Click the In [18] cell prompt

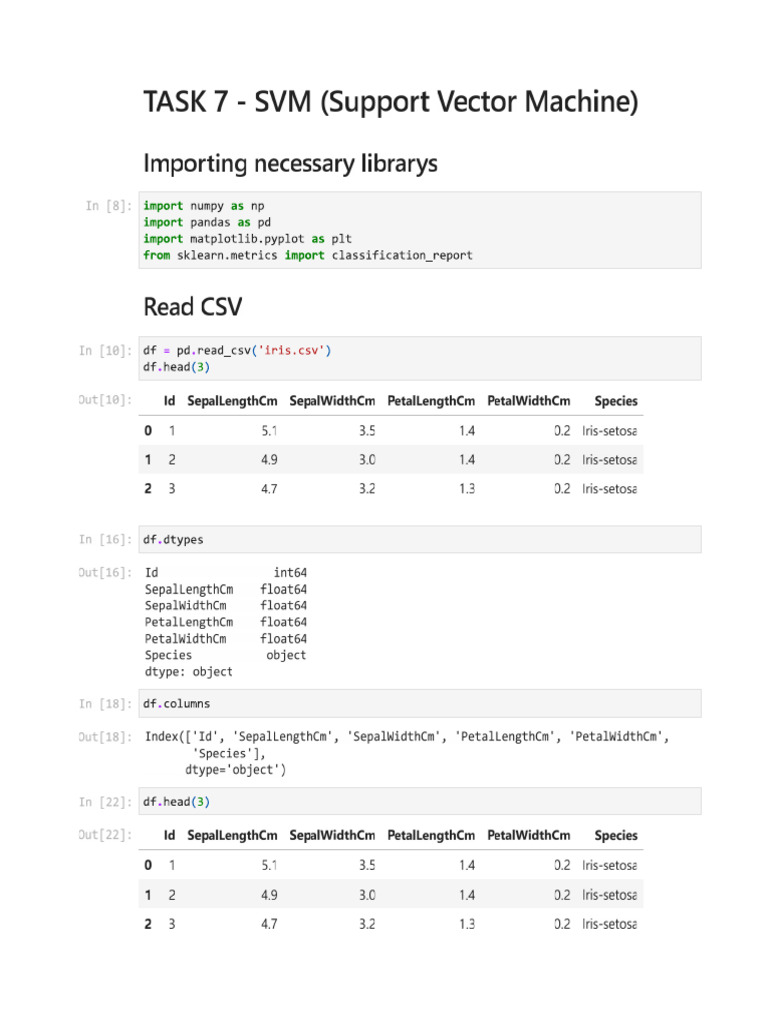point(105,704)
